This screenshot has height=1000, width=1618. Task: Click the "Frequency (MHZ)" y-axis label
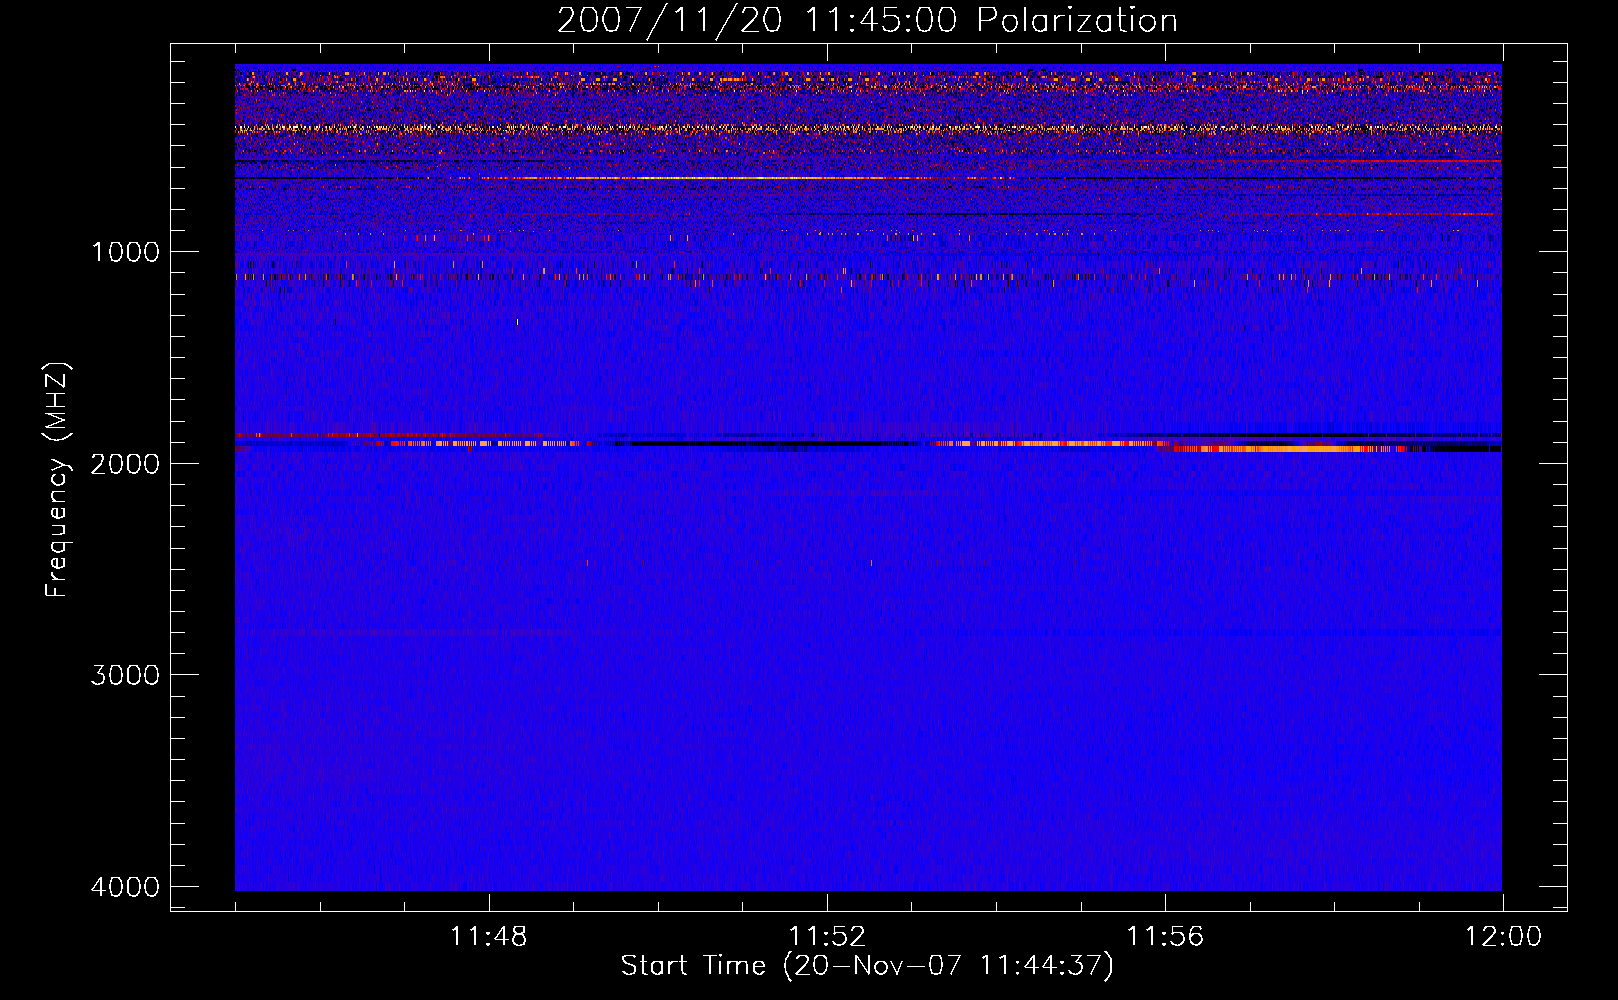[x=58, y=480]
